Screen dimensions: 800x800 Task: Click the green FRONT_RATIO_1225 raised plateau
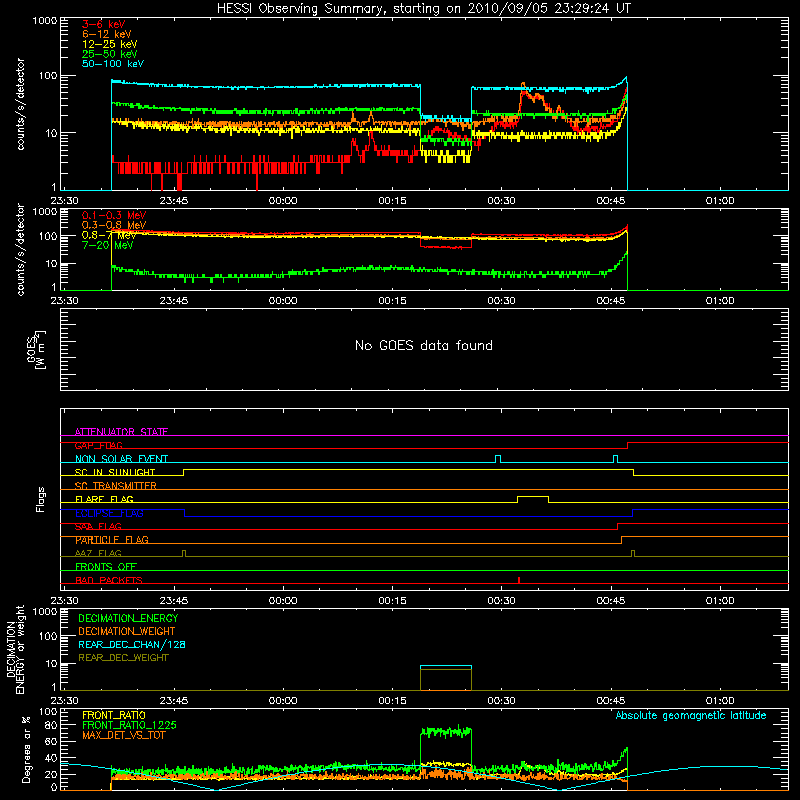[446, 733]
